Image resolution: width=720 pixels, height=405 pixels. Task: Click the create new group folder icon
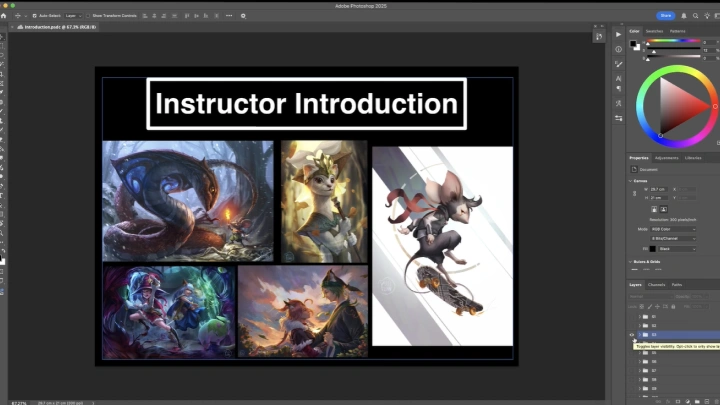pos(697,401)
